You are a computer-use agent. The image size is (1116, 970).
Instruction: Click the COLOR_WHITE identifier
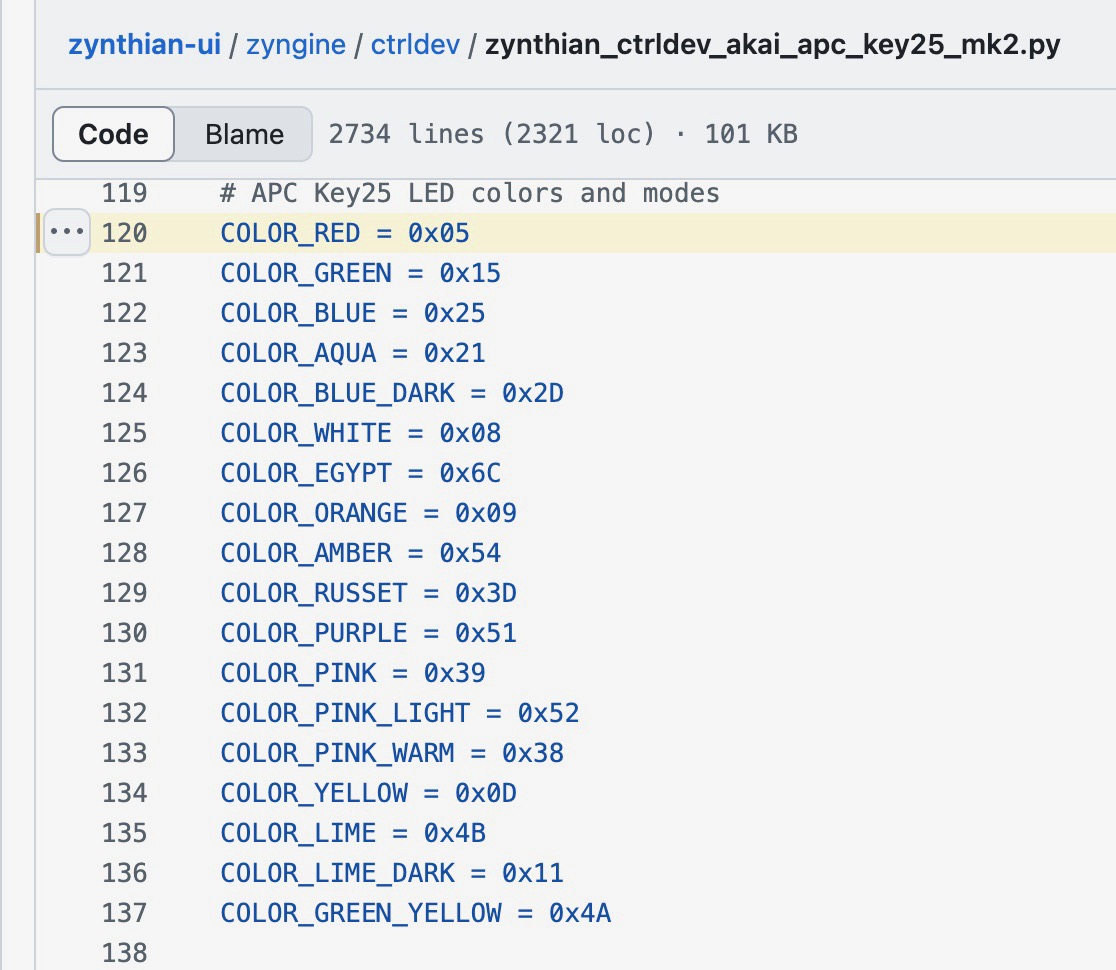tap(306, 433)
